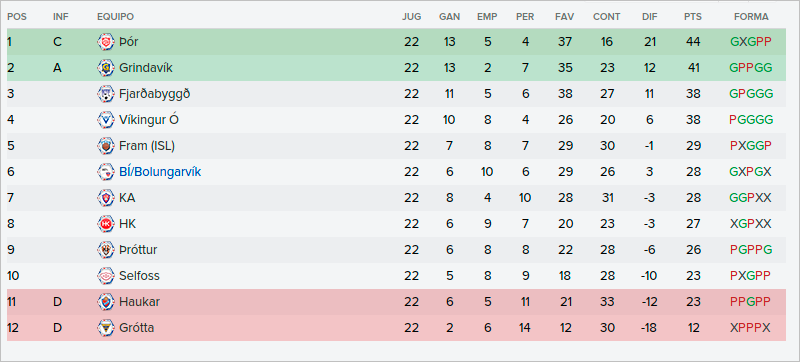The image size is (800, 362).
Task: Sort standings by POS column header
Action: 17,17
